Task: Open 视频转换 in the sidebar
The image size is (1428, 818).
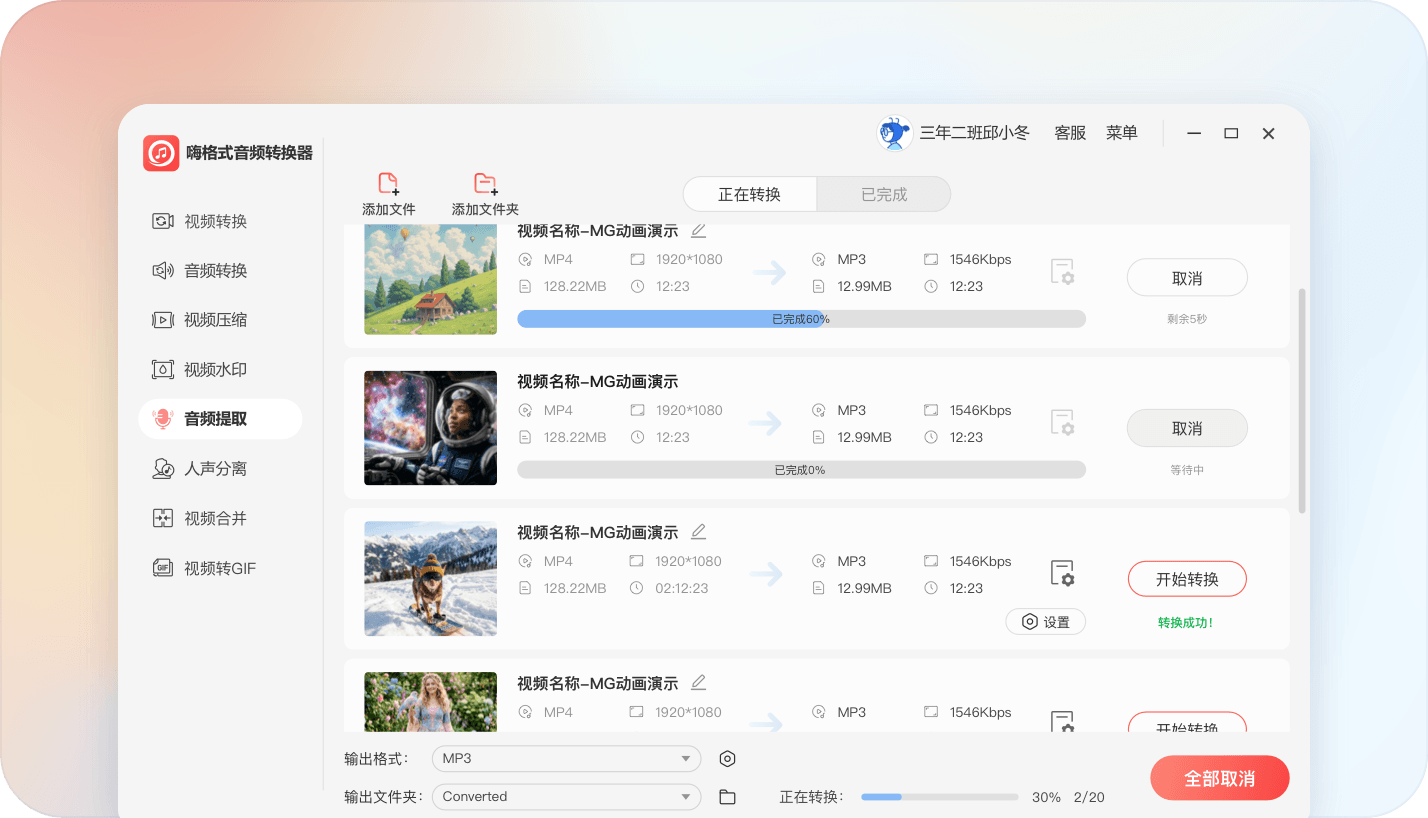Action: click(200, 221)
